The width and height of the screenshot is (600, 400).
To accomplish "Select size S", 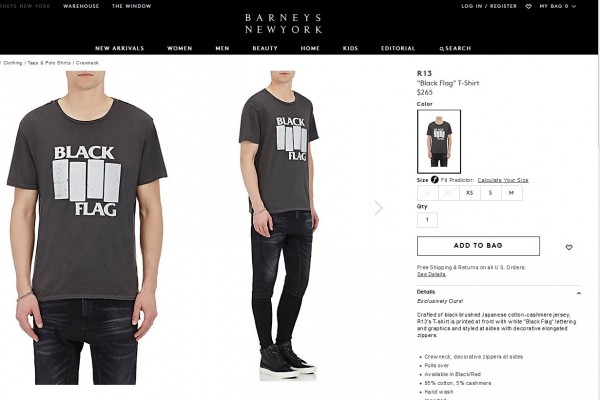I will (x=490, y=193).
